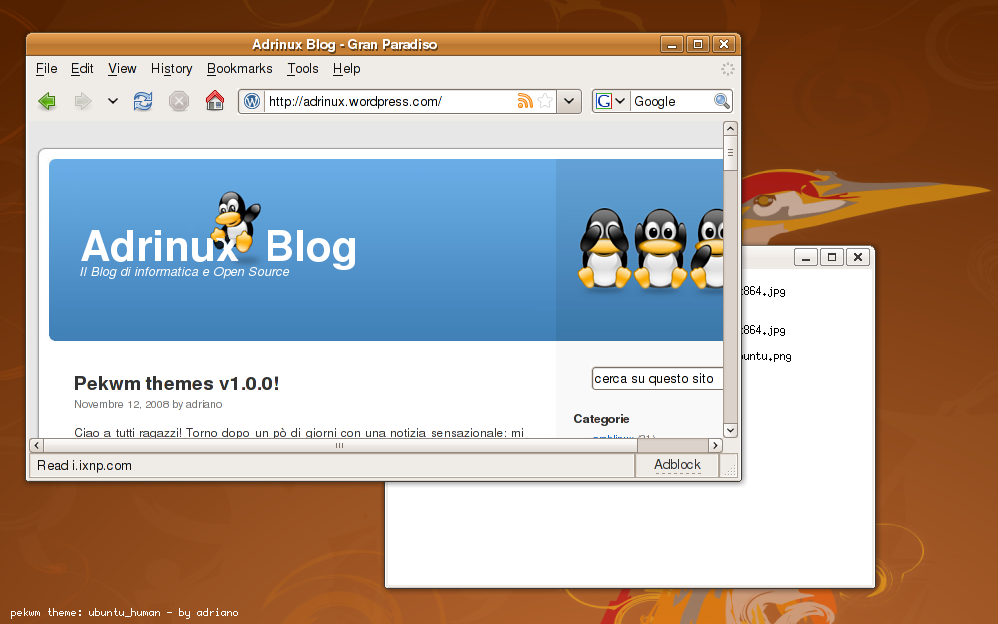Screen dimensions: 998x624
Task: Open the View menu
Action: (x=122, y=68)
